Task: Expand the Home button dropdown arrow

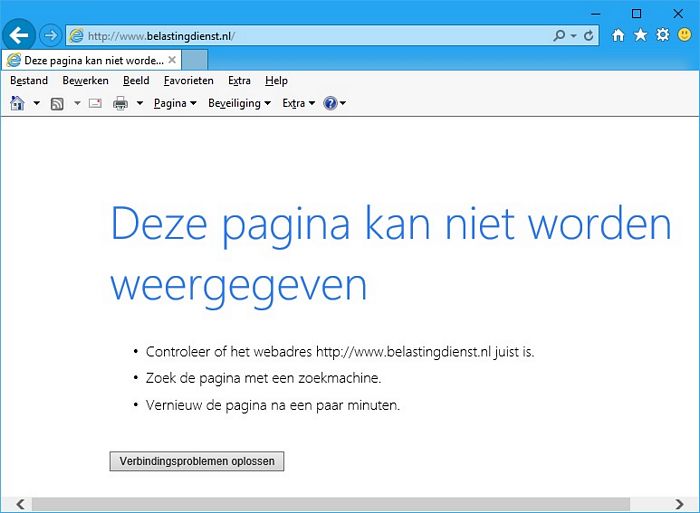Action: pyautogui.click(x=37, y=103)
